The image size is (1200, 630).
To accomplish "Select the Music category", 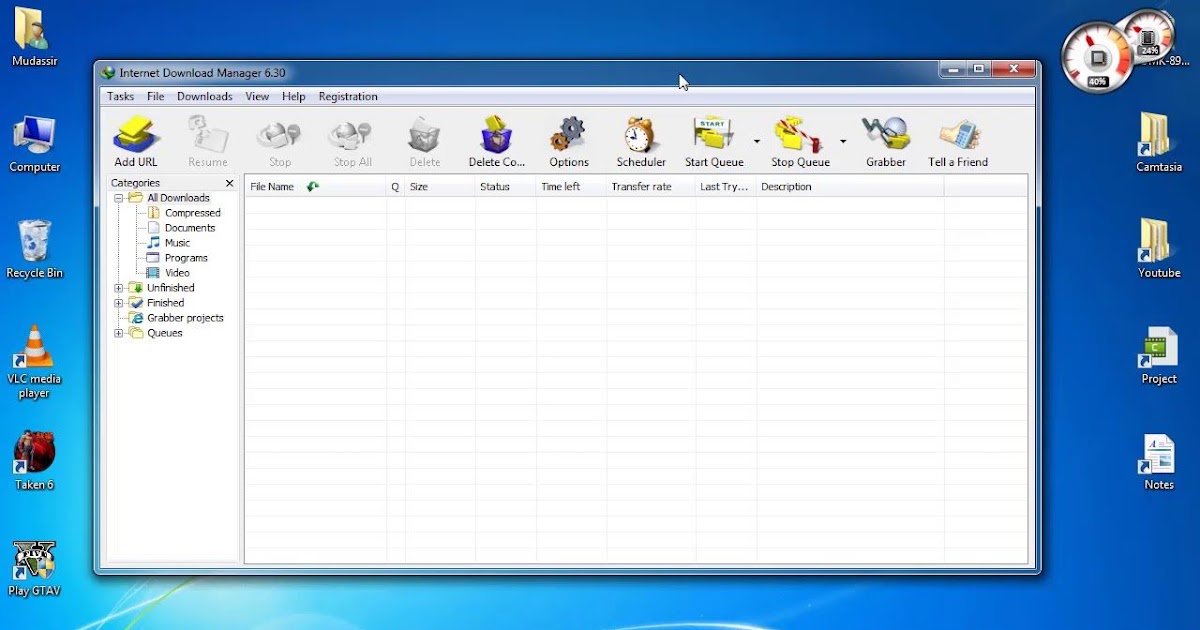I will coord(177,243).
